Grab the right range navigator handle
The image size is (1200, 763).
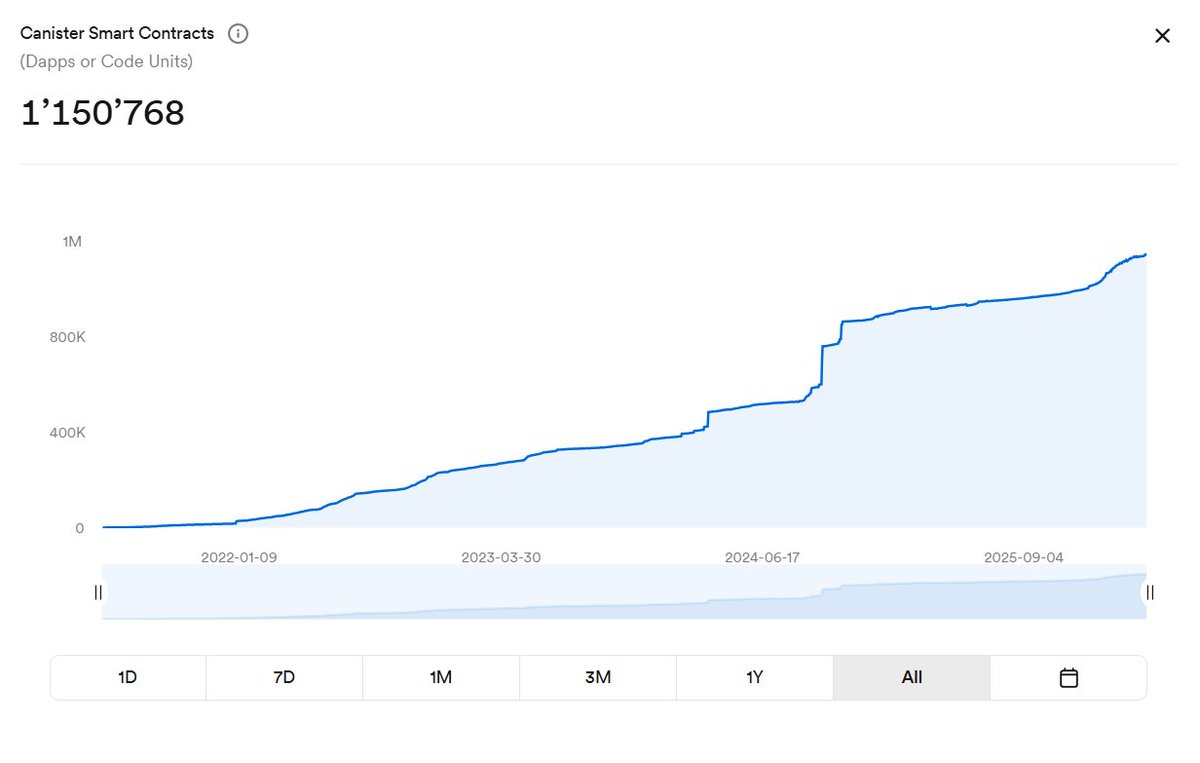click(1150, 592)
